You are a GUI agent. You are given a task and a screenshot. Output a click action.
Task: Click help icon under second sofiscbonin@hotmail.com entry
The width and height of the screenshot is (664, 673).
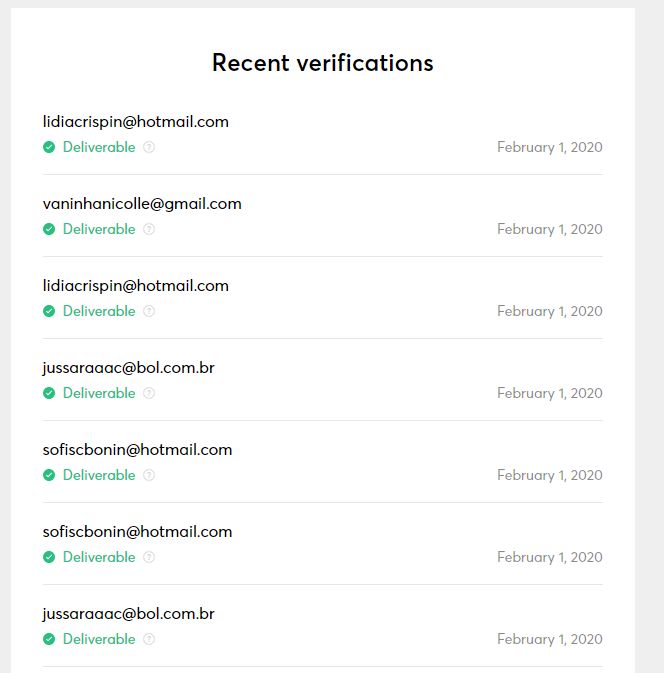149,557
